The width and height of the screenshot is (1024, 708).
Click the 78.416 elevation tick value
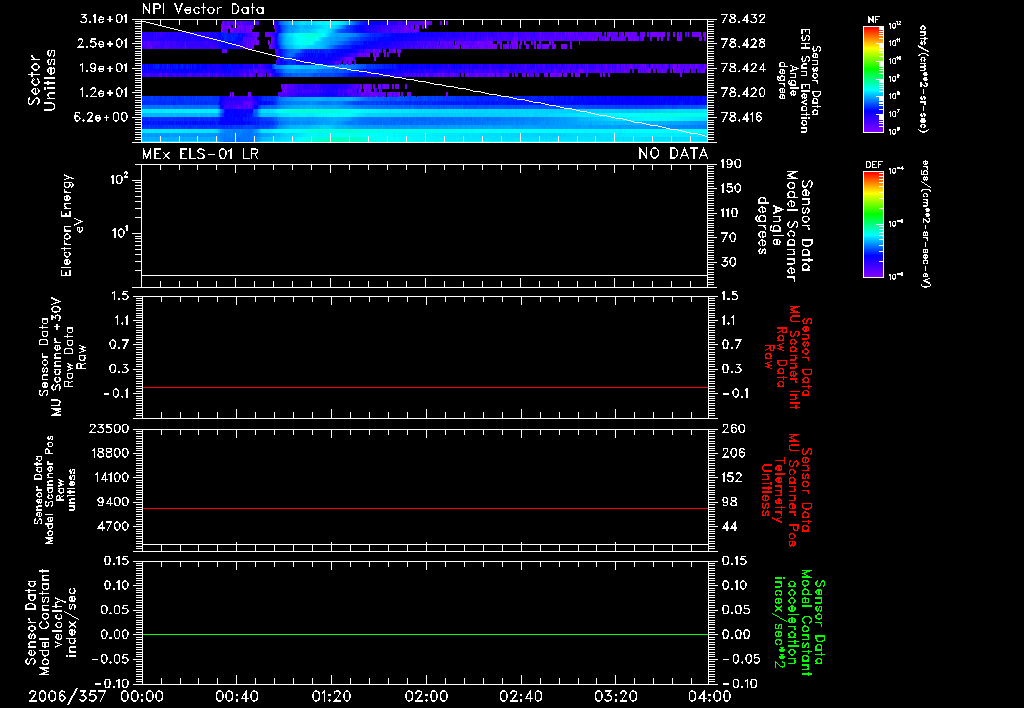(743, 118)
